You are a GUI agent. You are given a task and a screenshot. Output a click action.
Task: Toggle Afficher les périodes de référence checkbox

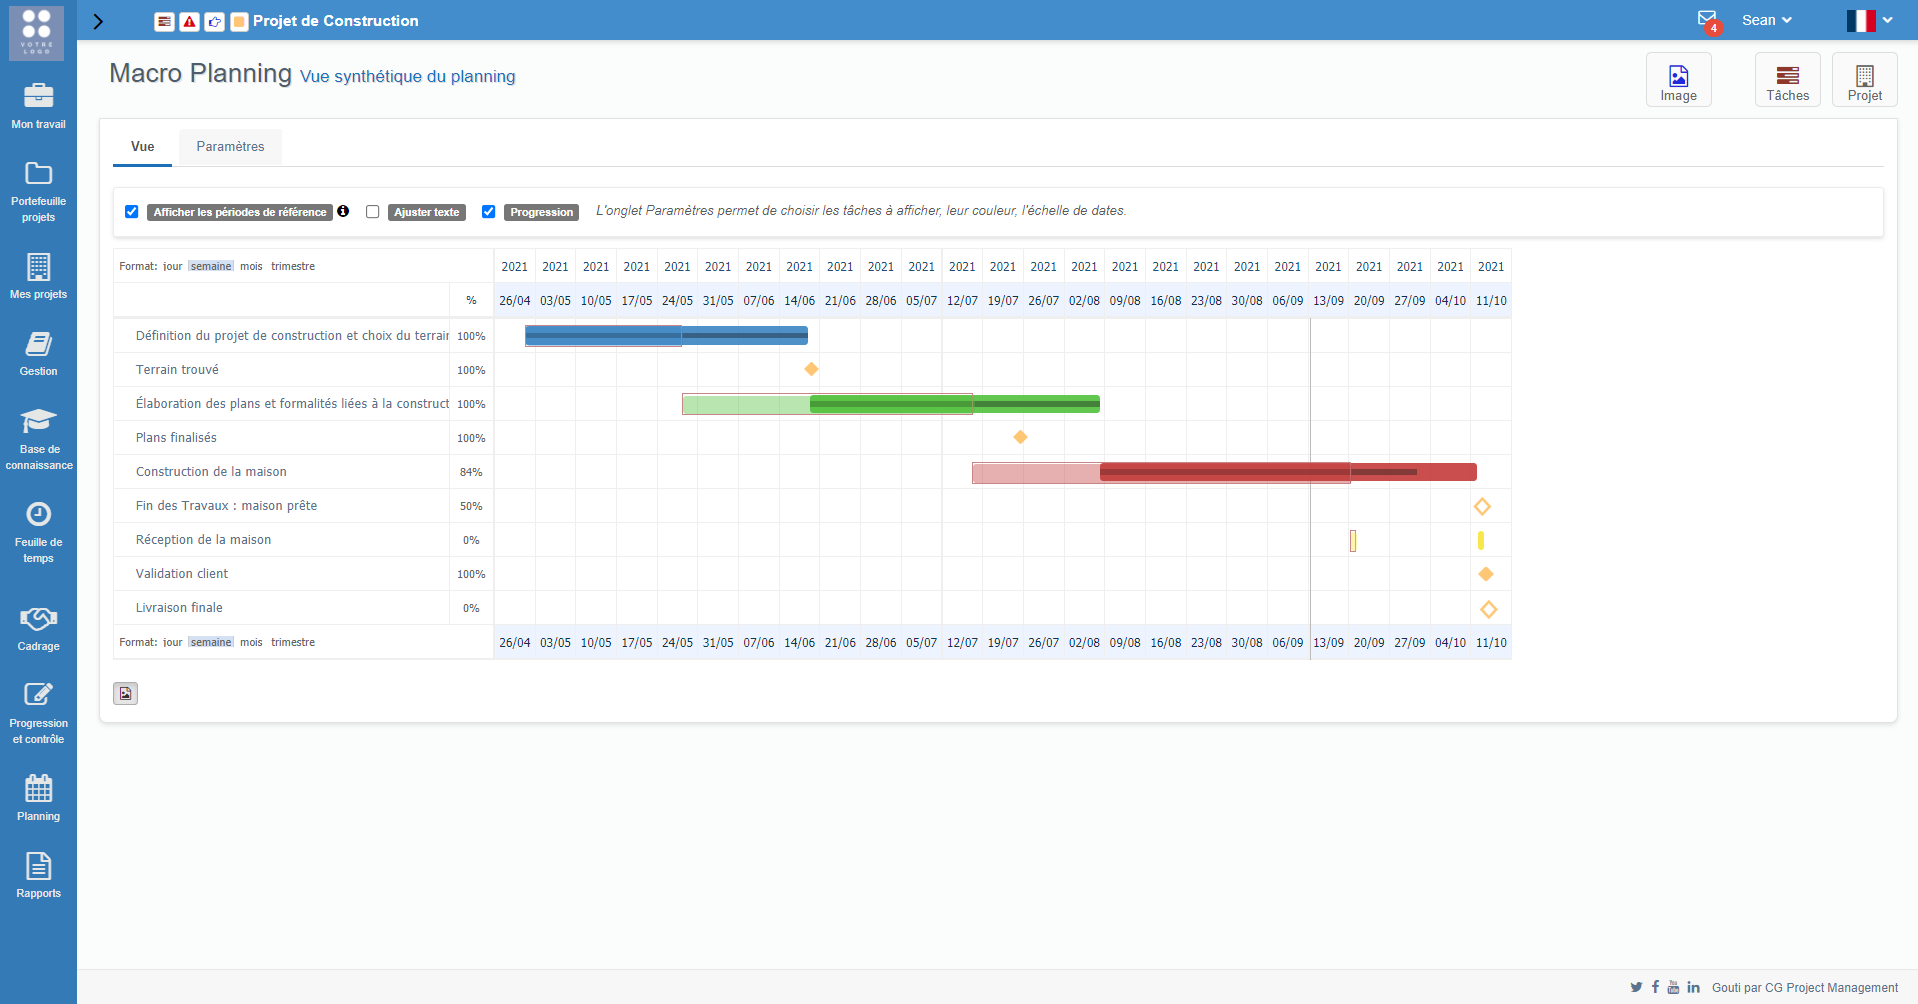(x=131, y=212)
